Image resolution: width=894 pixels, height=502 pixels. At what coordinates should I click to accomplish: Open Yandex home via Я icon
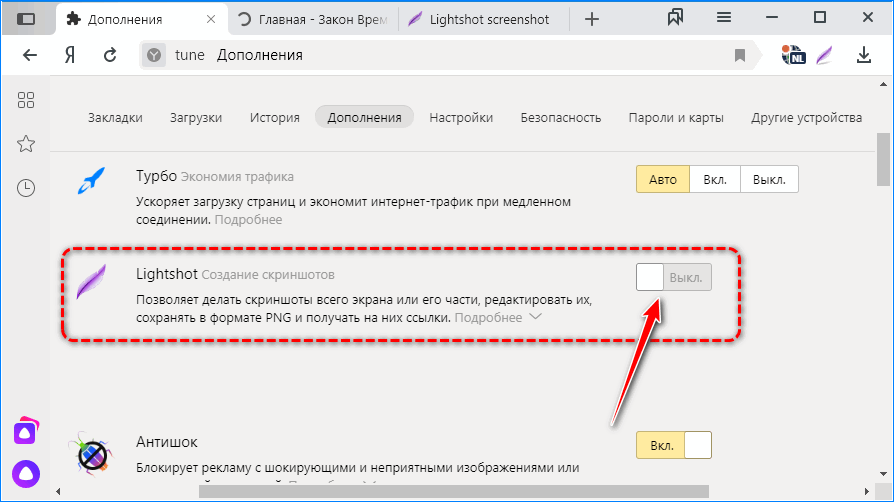pos(70,55)
